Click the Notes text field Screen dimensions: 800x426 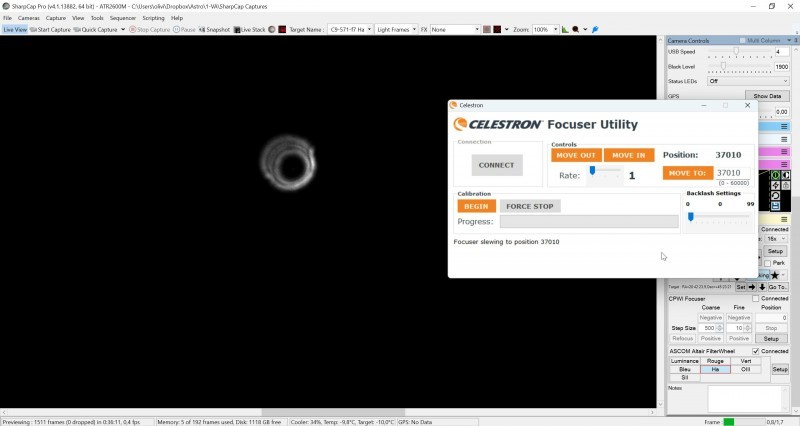748,398
